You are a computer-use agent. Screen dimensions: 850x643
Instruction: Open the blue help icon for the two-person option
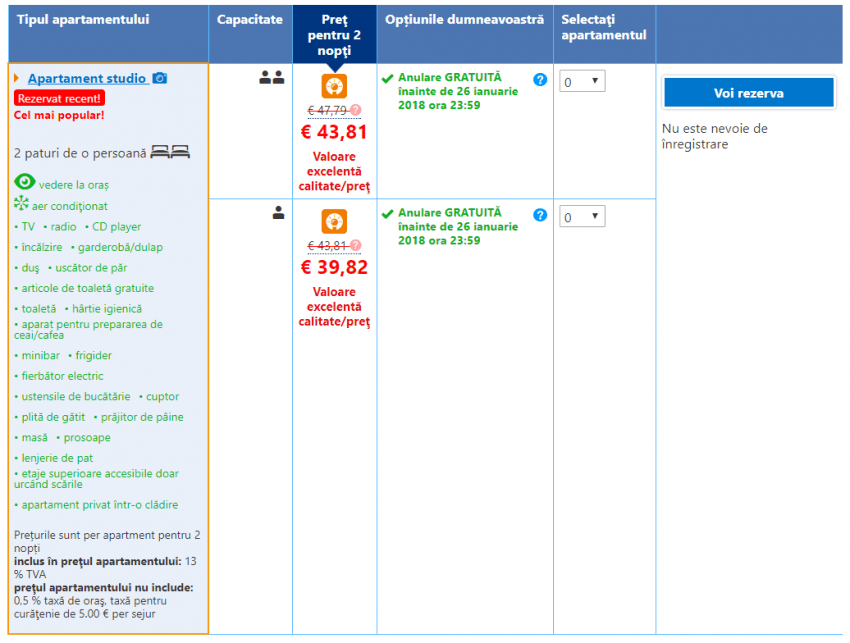(540, 79)
